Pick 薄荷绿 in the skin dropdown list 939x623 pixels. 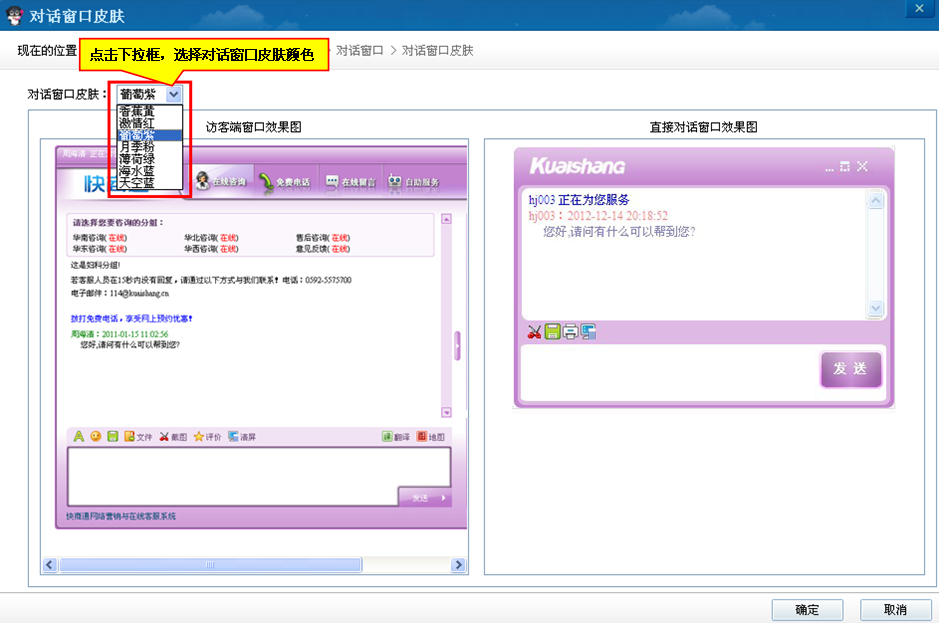137,159
